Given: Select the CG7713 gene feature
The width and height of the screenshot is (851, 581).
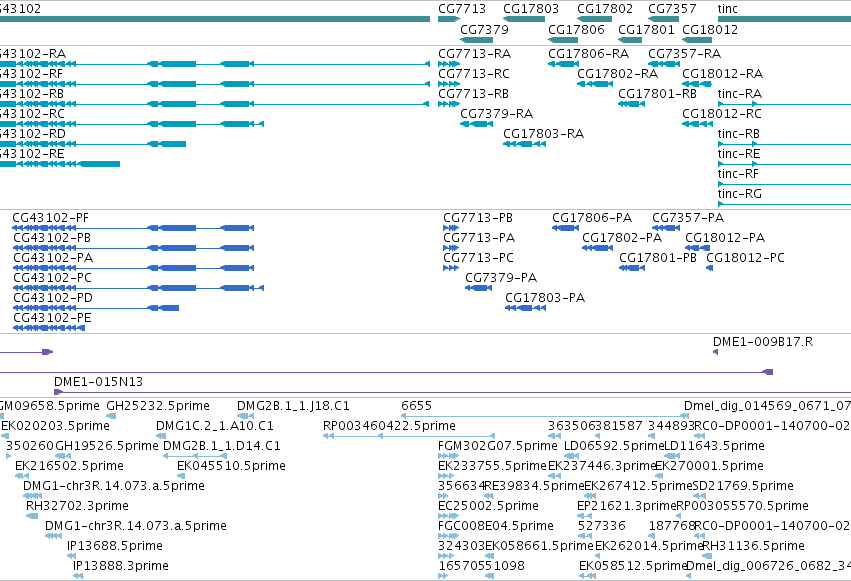Looking at the screenshot, I should click(449, 19).
